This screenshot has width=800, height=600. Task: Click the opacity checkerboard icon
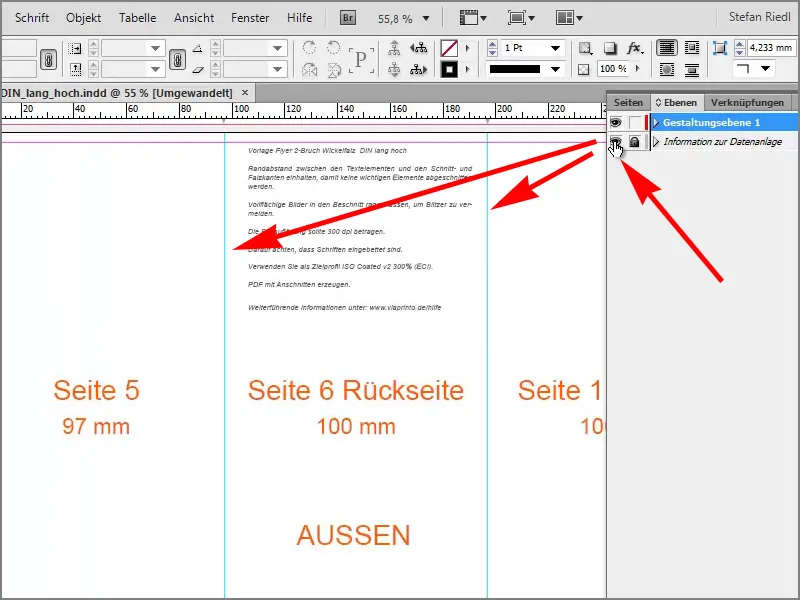584,69
